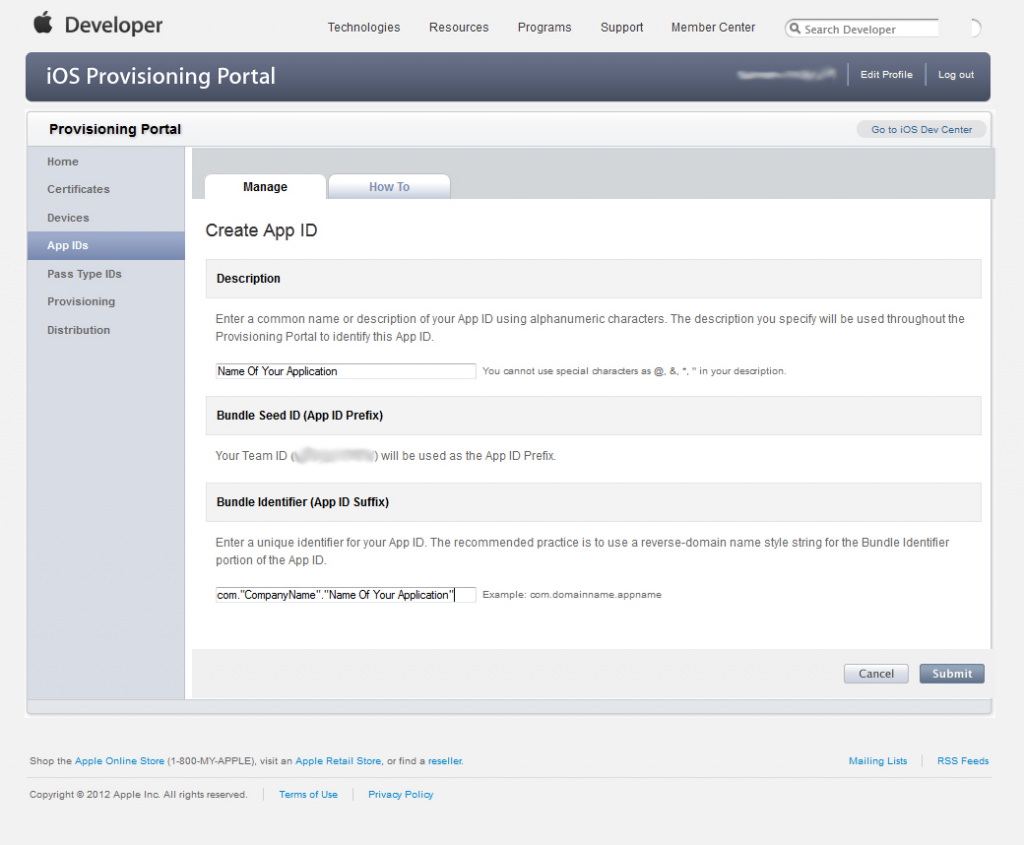Click the Apple logo icon

click(43, 23)
